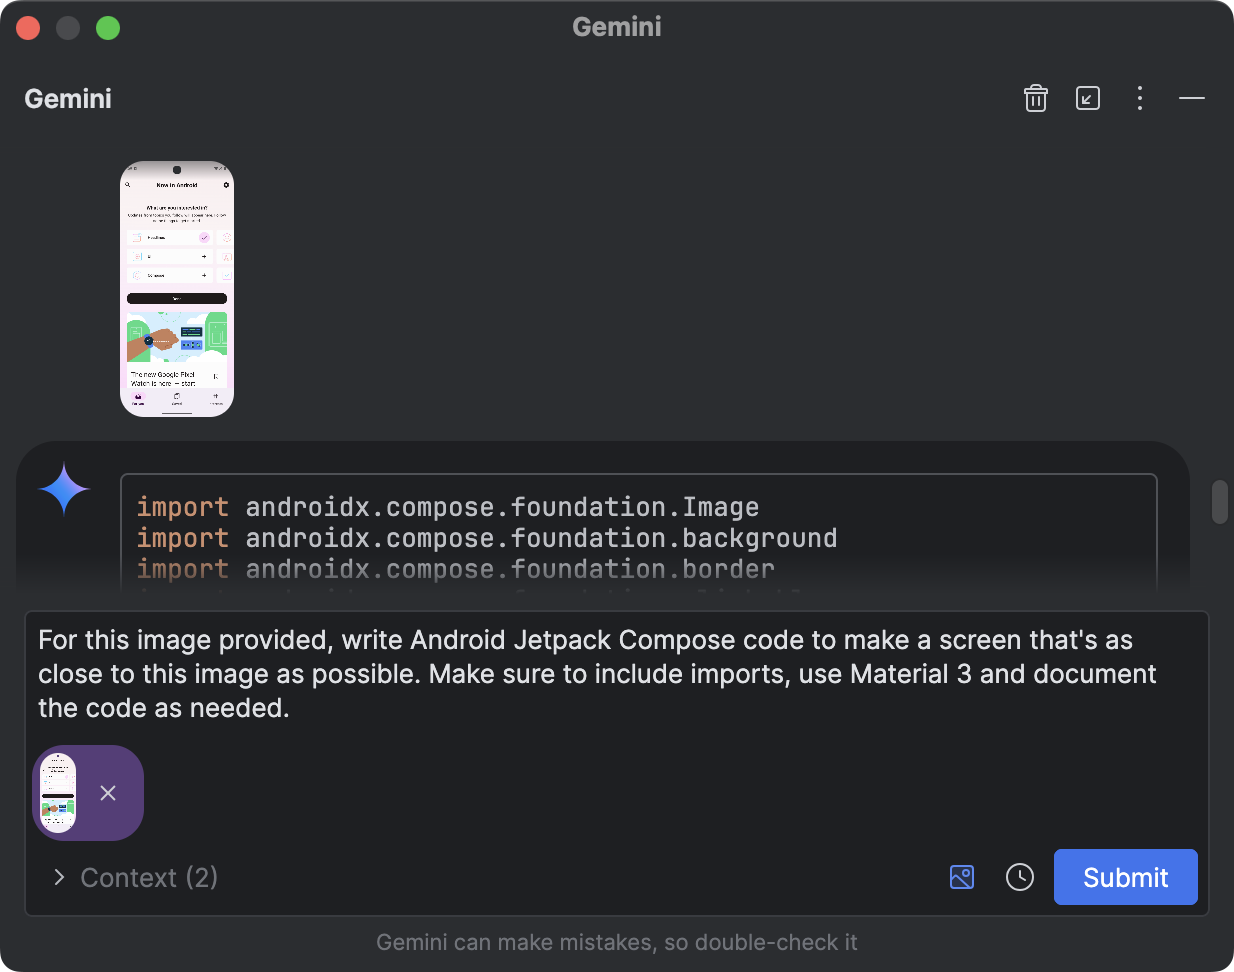Viewport: 1234px width, 972px height.
Task: Open prompt history via the clock icon
Action: [x=1019, y=877]
